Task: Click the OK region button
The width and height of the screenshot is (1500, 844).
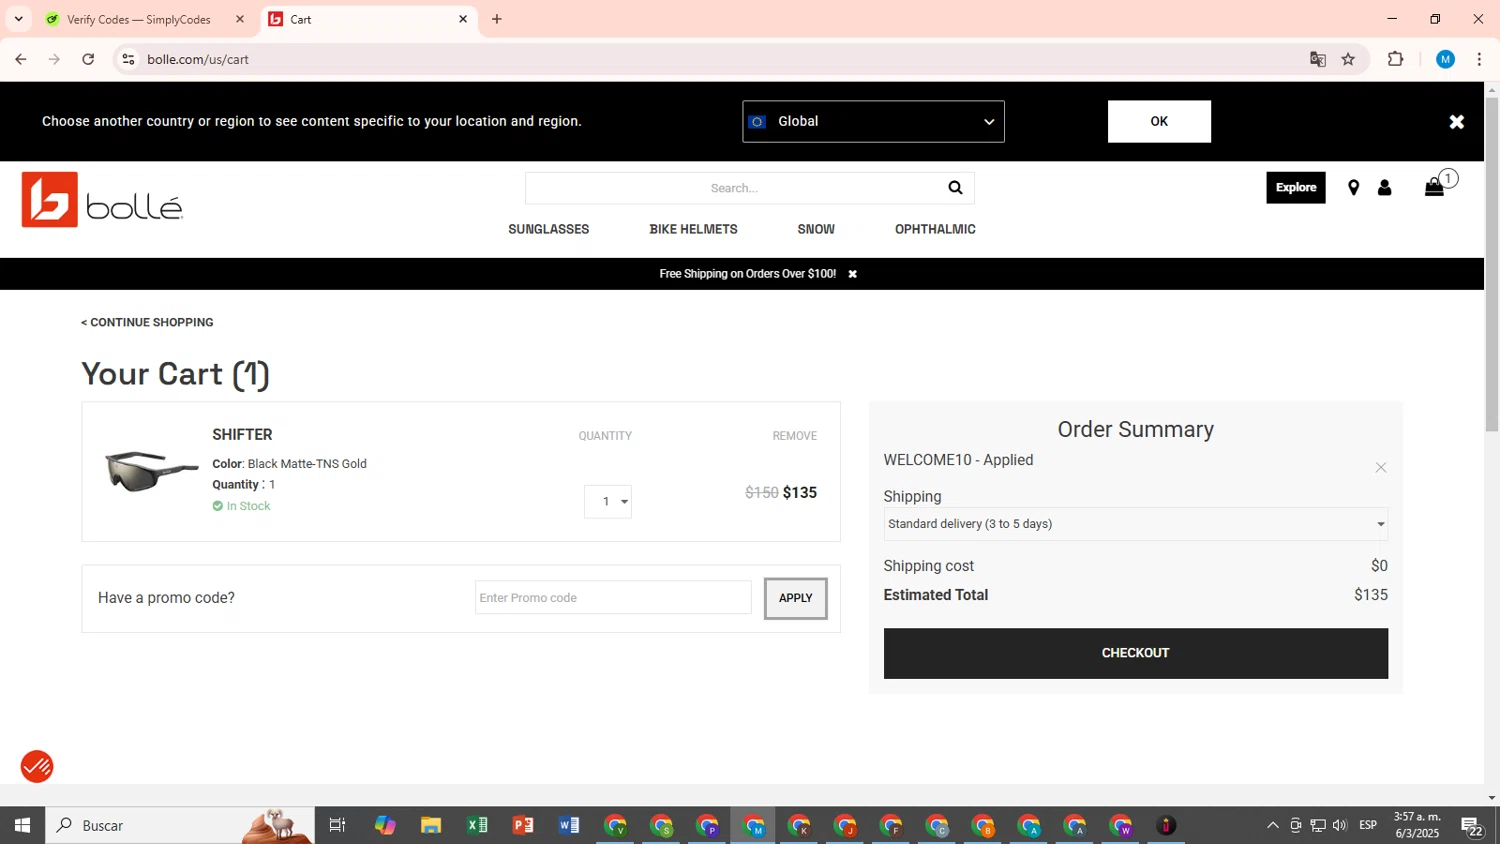Action: point(1159,121)
